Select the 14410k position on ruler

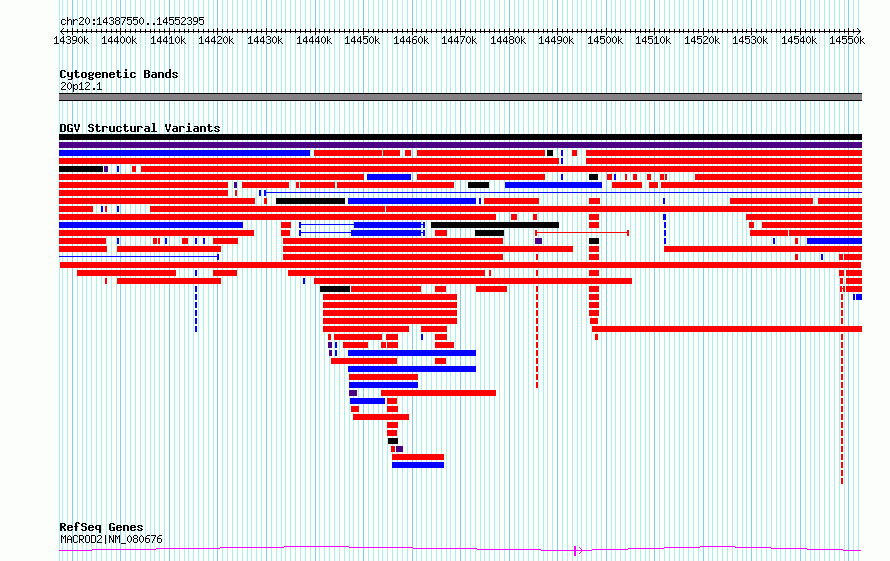pyautogui.click(x=168, y=40)
